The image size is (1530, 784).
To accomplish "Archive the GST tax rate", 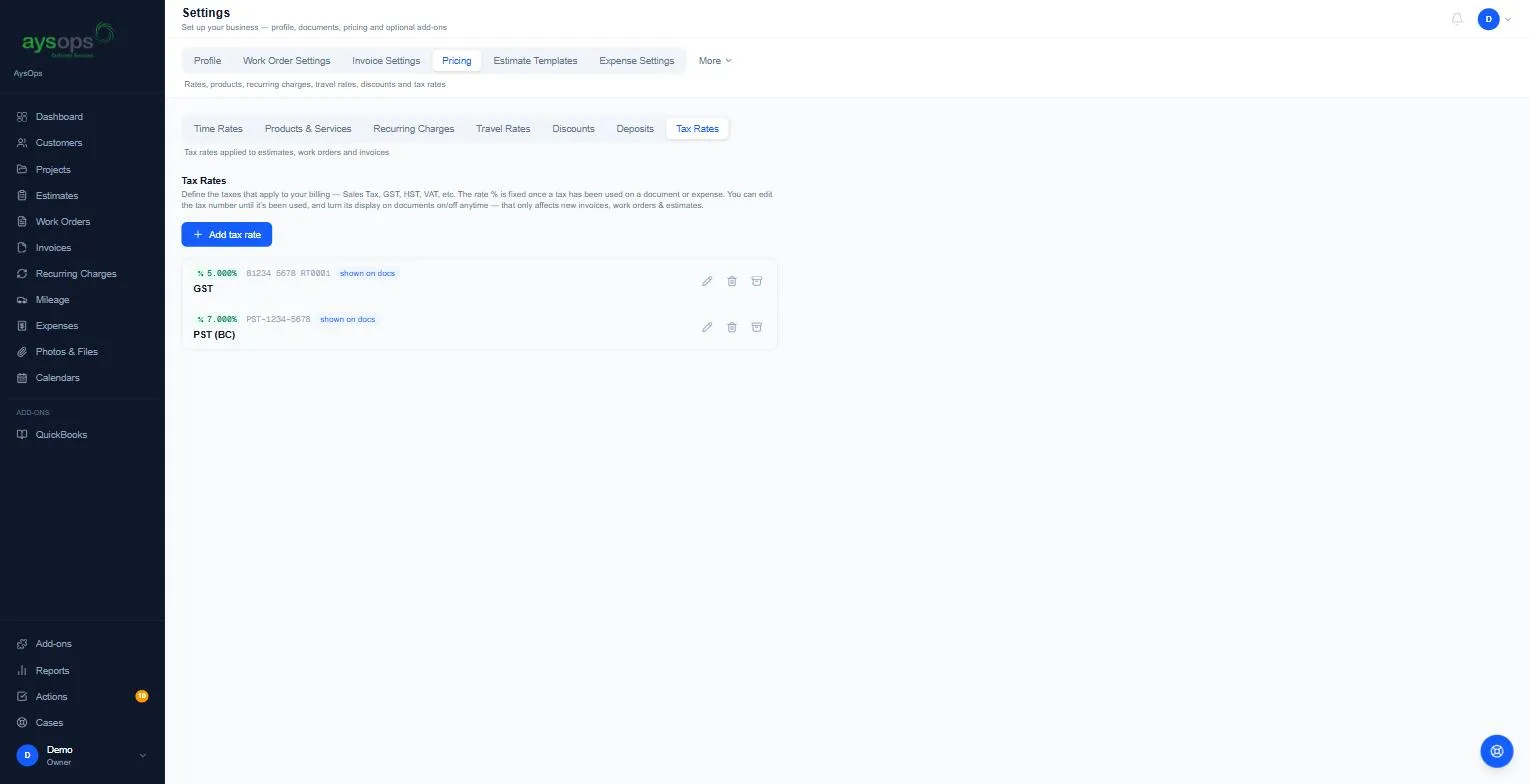I will point(757,281).
